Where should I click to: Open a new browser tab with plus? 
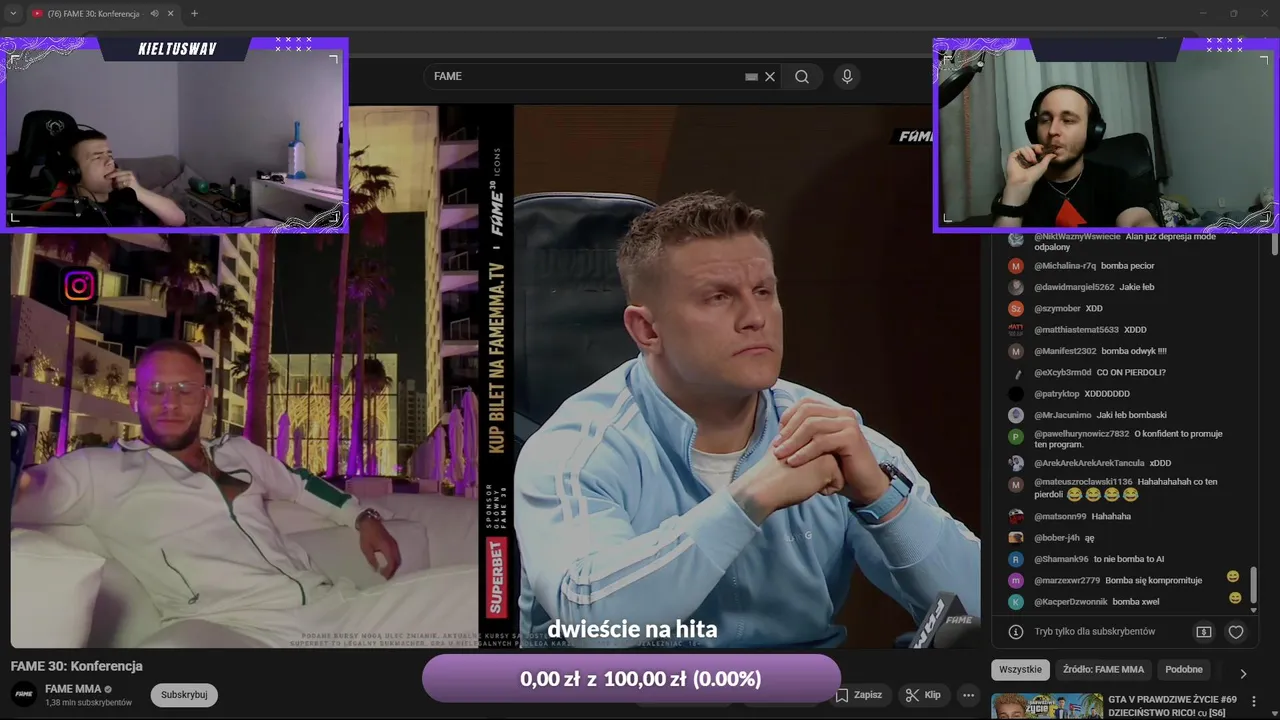[194, 14]
